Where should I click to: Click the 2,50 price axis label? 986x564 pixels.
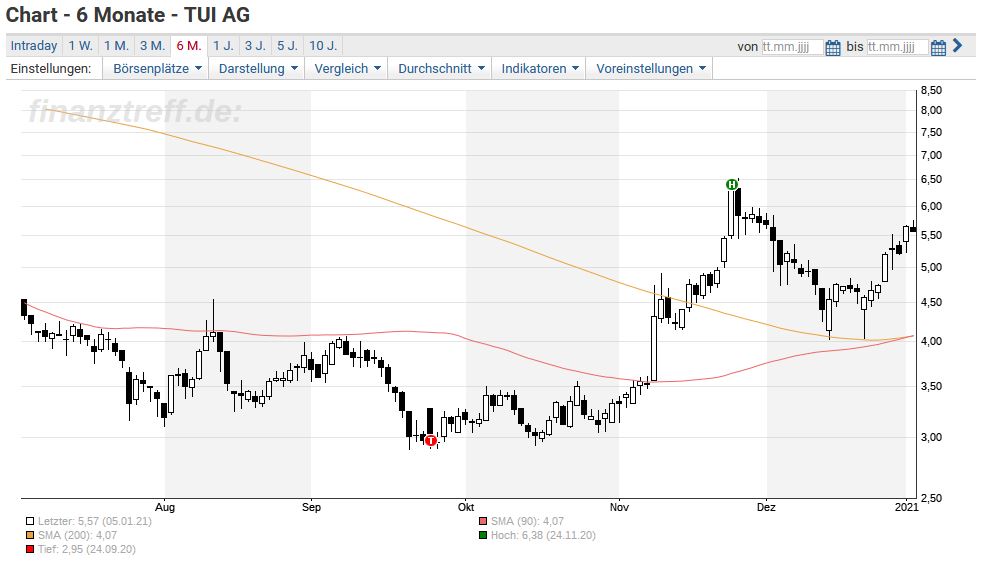point(931,498)
